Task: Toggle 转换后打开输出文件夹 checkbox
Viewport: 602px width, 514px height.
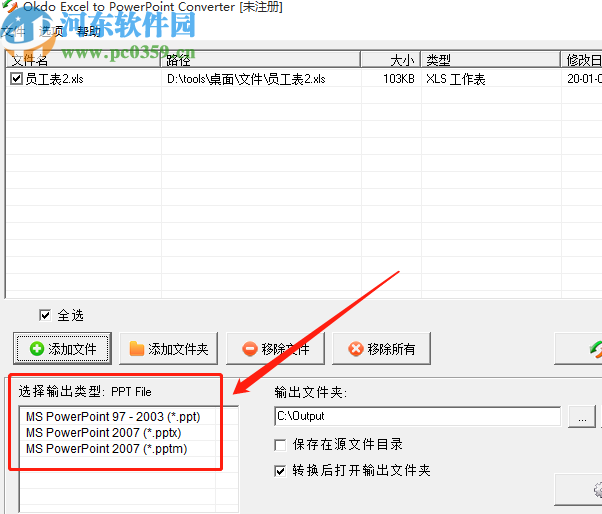Action: [280, 471]
